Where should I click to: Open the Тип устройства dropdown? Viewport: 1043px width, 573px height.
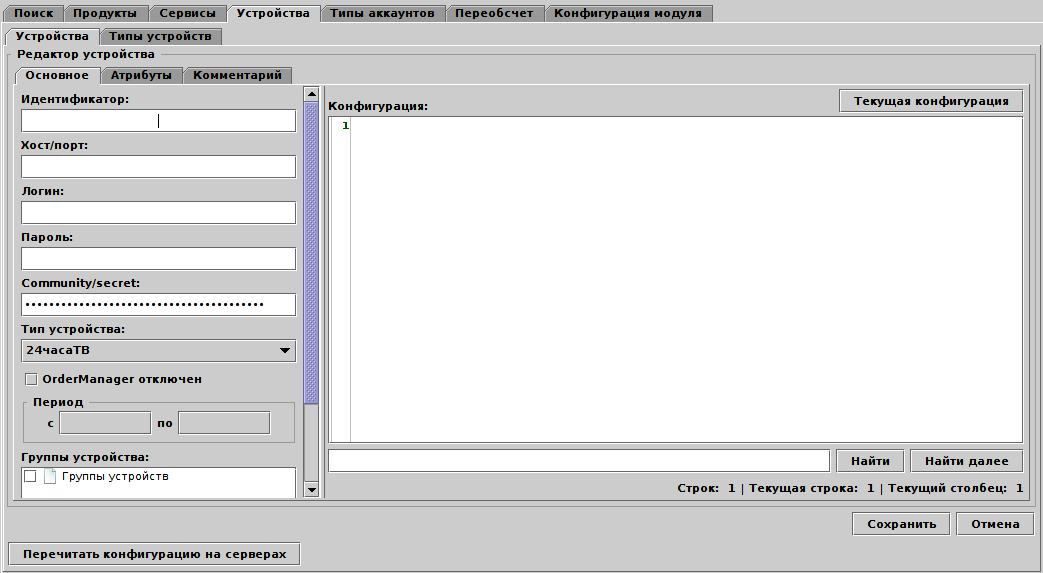pyautogui.click(x=158, y=350)
